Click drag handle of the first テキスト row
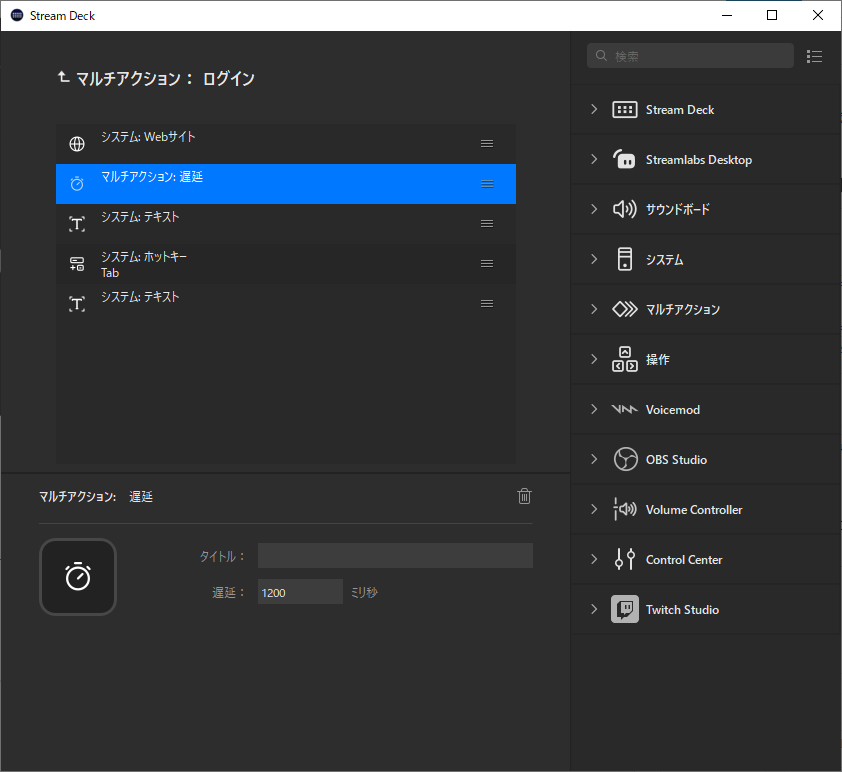Viewport: 842px width, 772px height. (487, 223)
